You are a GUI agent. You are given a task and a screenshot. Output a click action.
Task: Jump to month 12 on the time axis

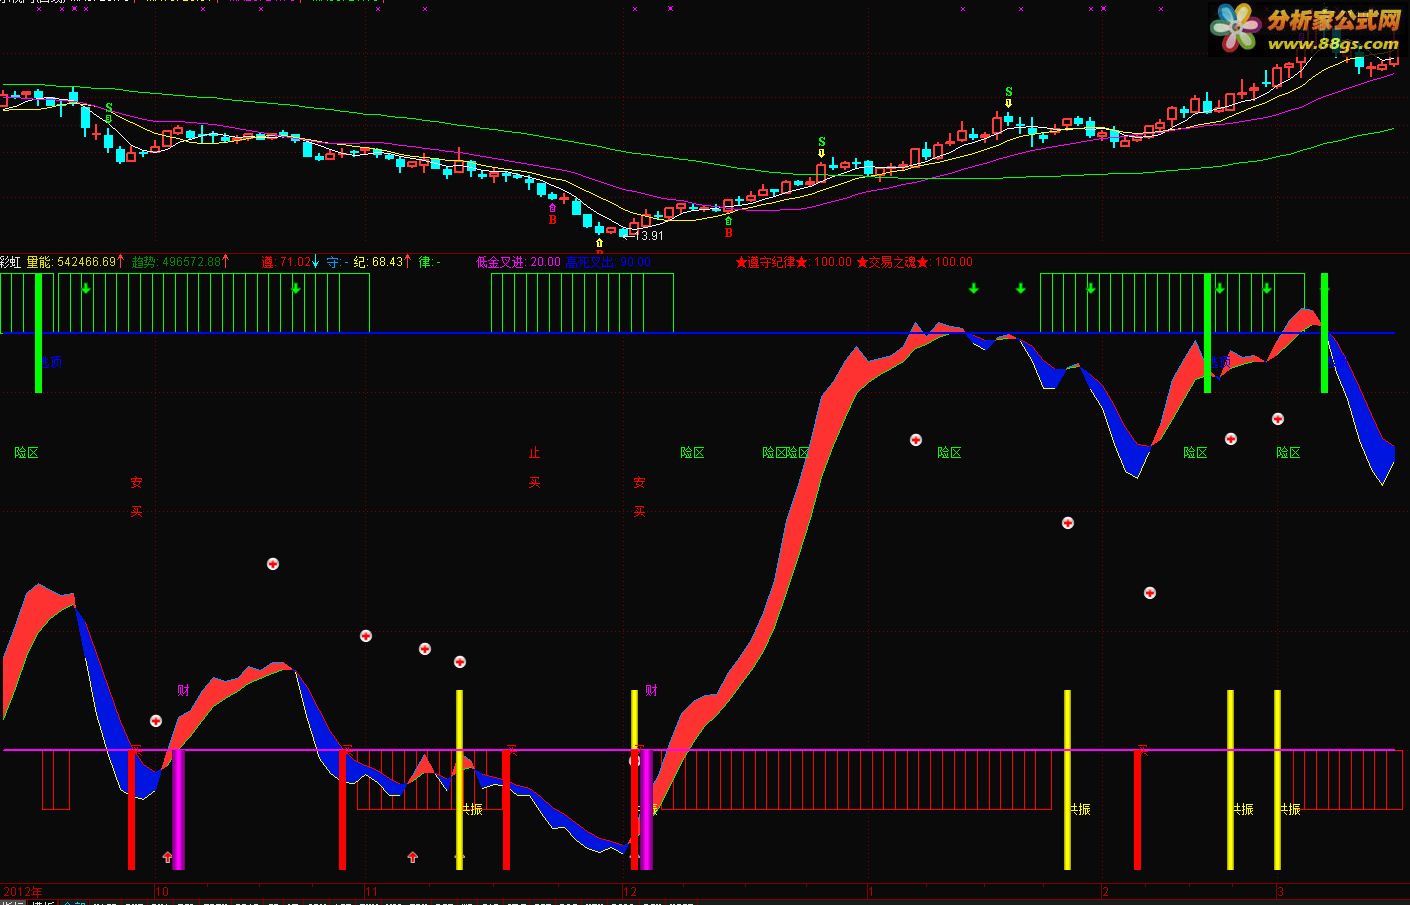(x=630, y=891)
